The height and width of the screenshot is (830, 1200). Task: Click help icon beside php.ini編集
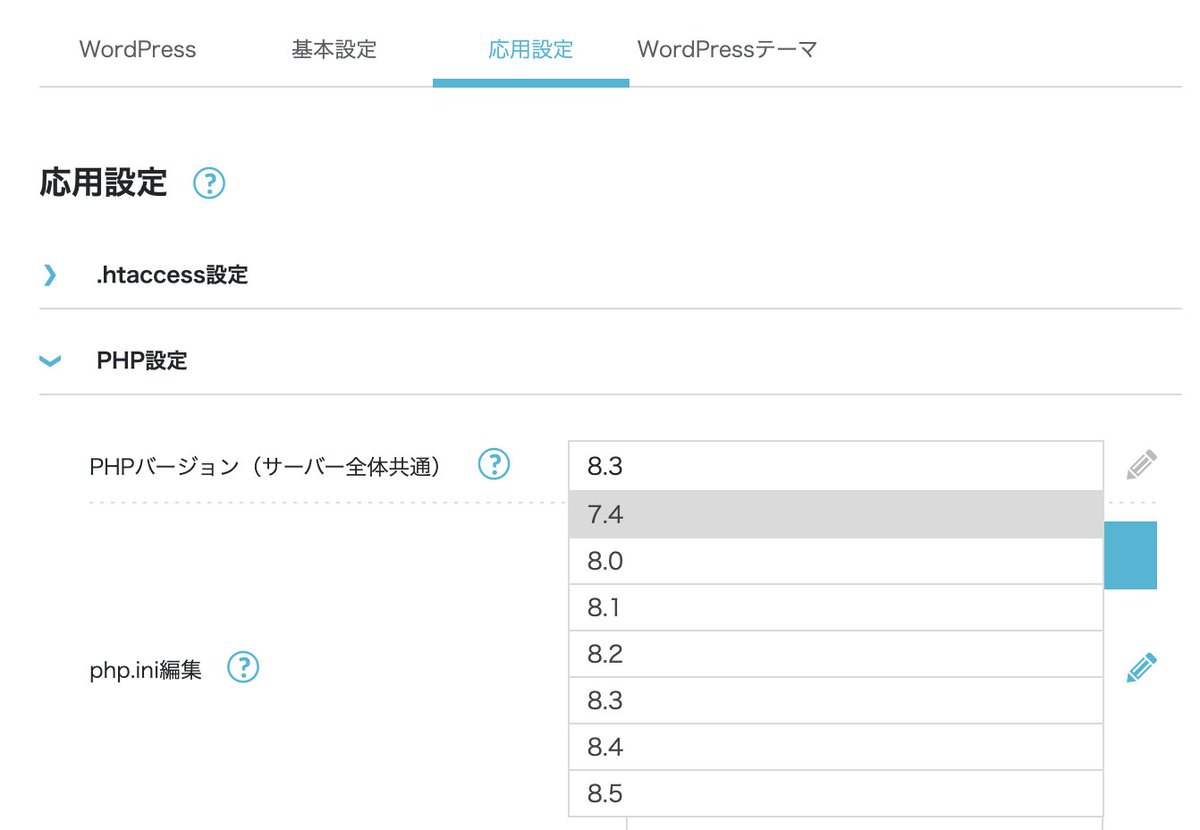point(243,667)
